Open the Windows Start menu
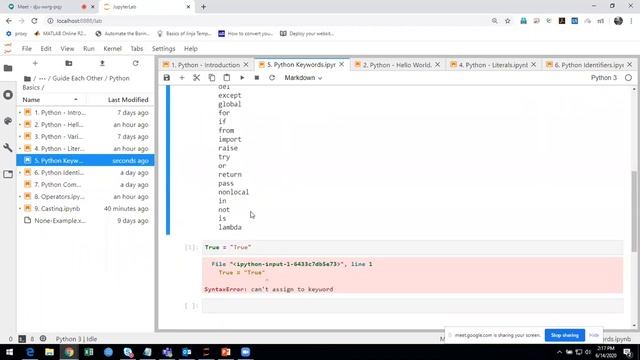 (9, 352)
